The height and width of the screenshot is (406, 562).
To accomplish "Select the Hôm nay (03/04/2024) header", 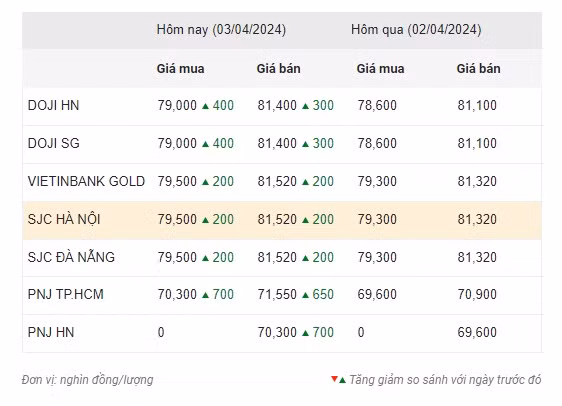I will pyautogui.click(x=221, y=30).
